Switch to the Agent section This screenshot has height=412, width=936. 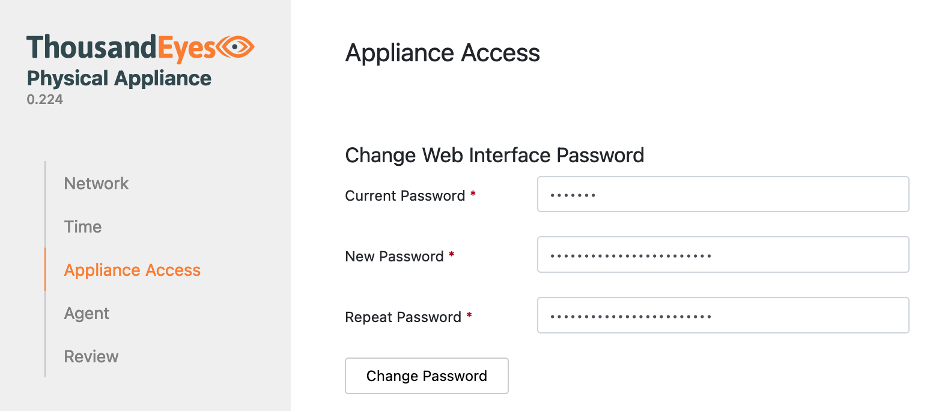coord(87,313)
